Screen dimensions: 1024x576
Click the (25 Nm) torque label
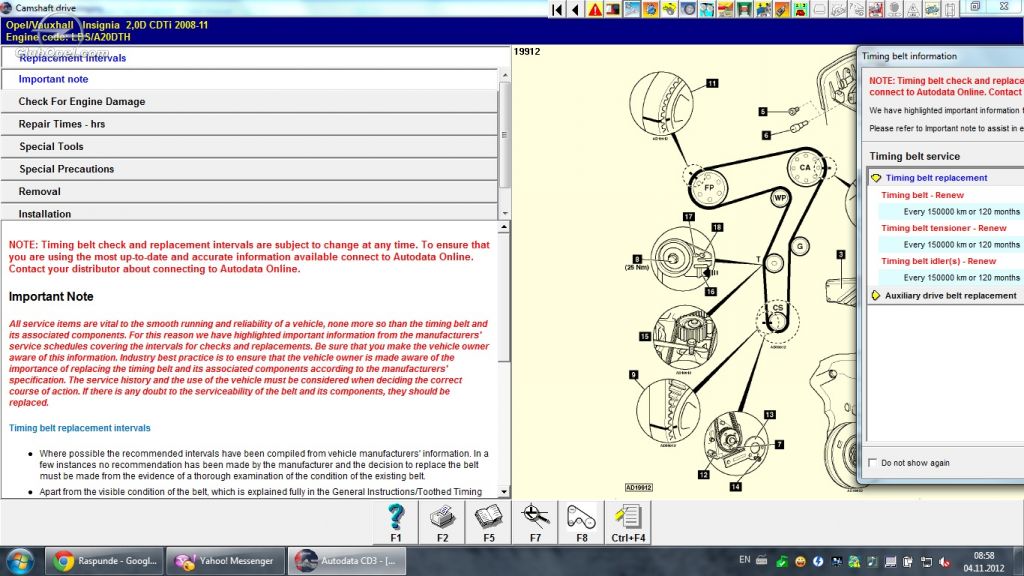637,268
